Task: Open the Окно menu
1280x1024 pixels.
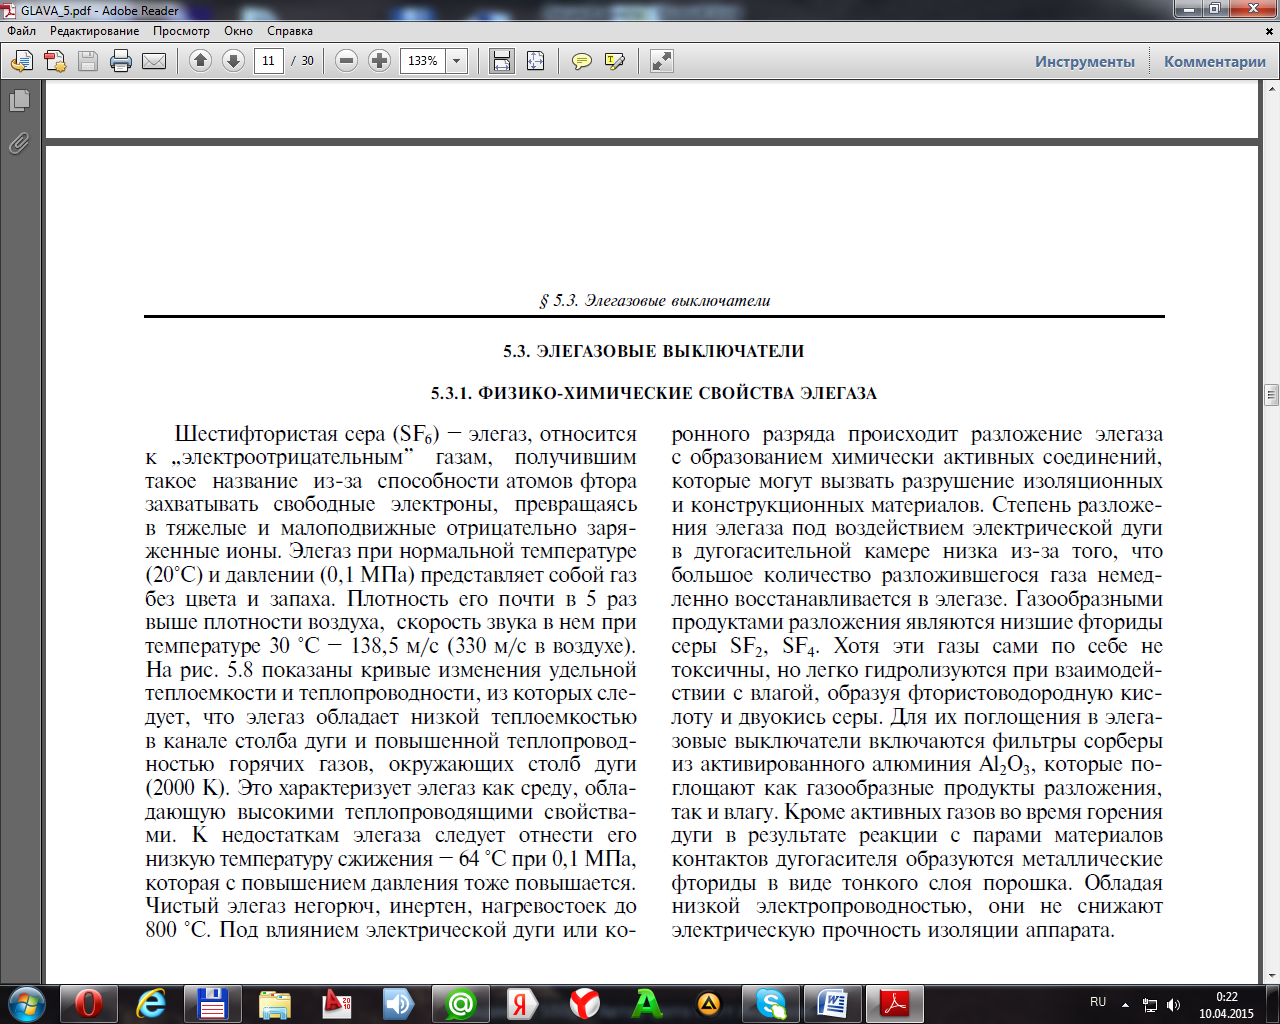Action: pos(239,31)
